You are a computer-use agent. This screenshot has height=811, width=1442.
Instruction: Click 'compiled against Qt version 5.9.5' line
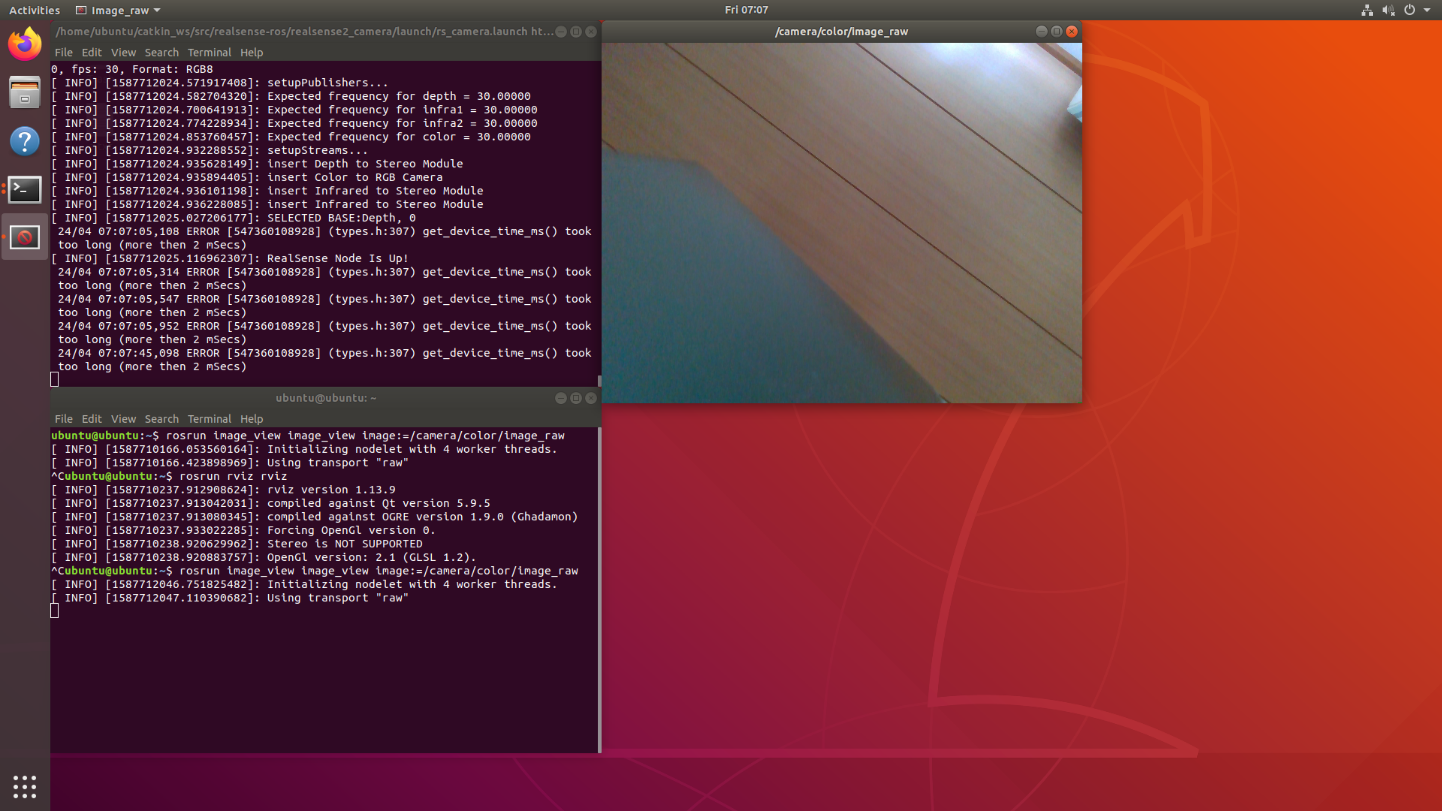(x=271, y=503)
